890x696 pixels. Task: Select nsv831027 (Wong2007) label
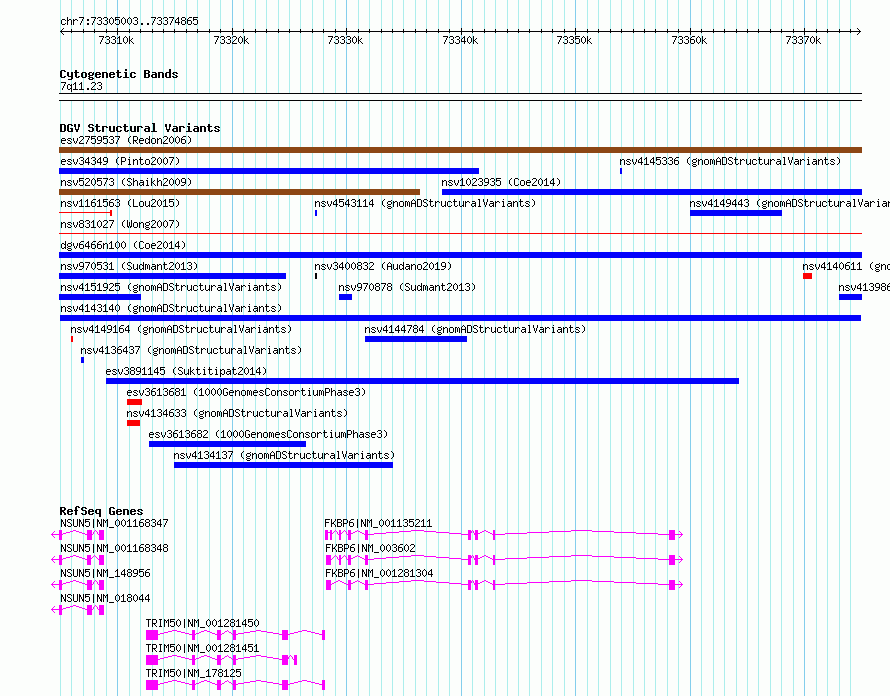pyautogui.click(x=120, y=224)
